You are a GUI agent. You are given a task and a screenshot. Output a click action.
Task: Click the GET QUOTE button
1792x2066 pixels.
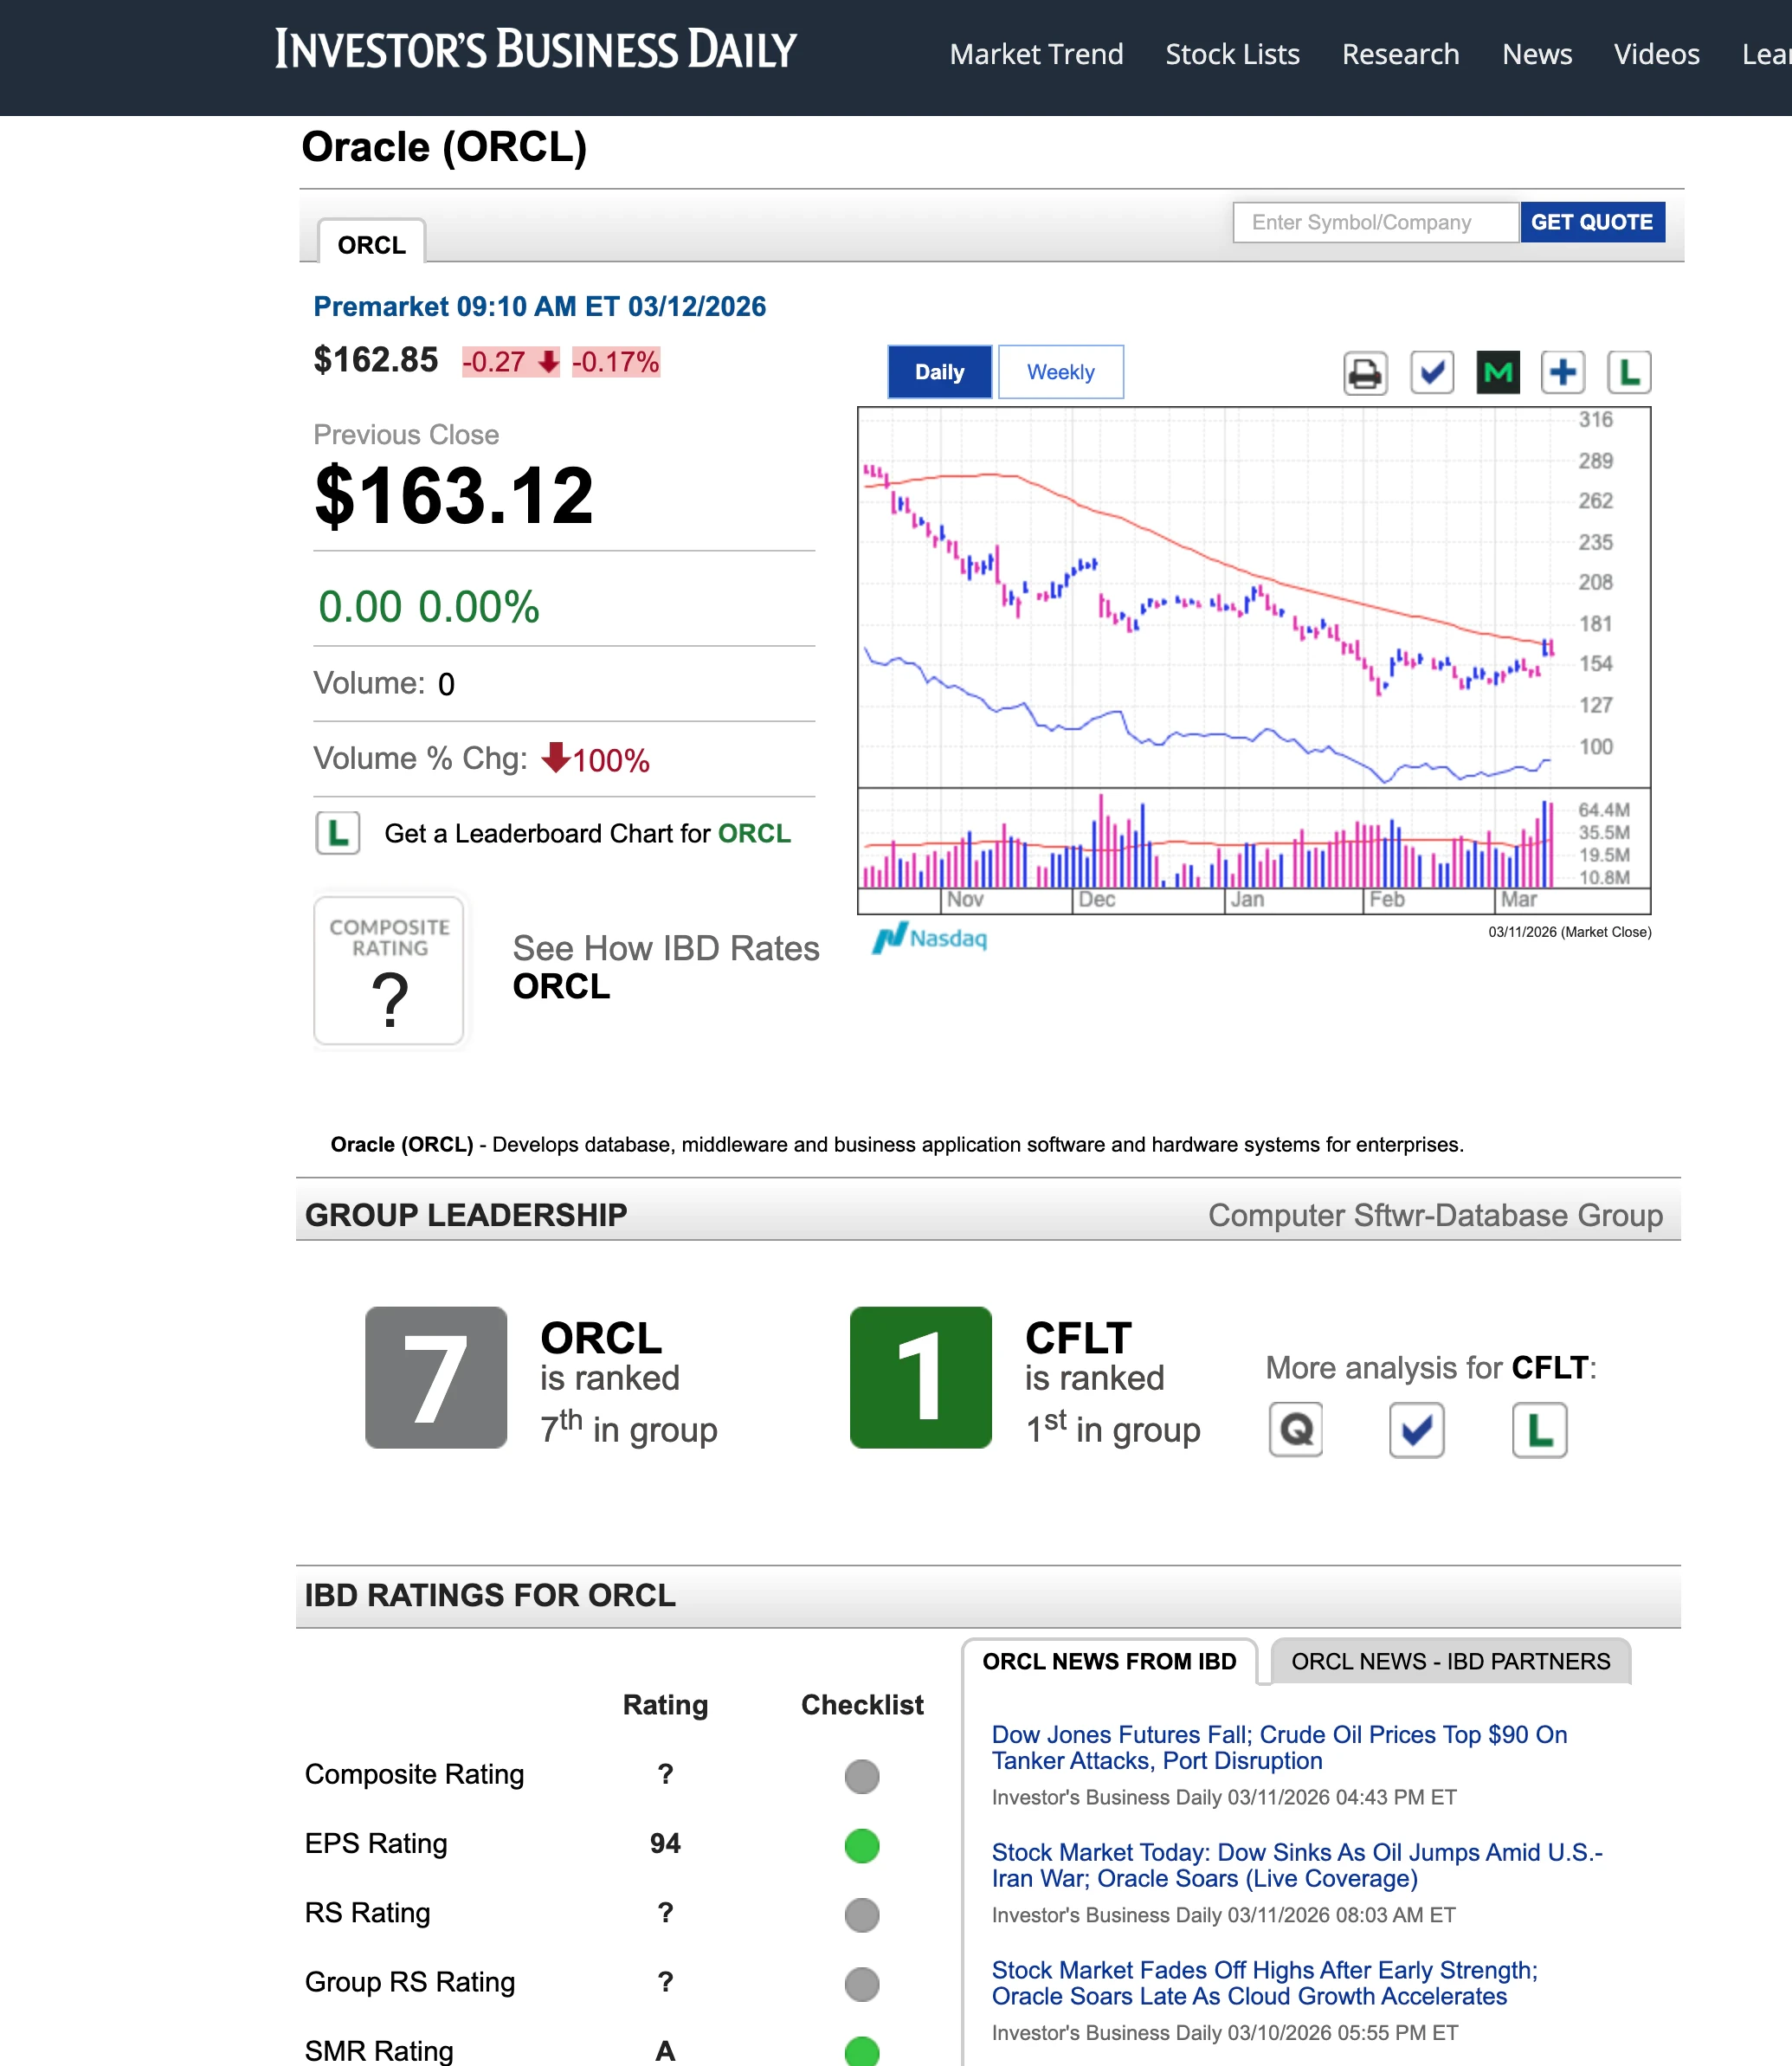(1591, 222)
